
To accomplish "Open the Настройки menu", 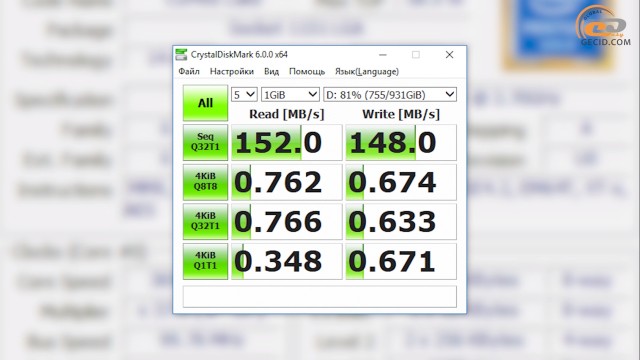I will pyautogui.click(x=232, y=71).
